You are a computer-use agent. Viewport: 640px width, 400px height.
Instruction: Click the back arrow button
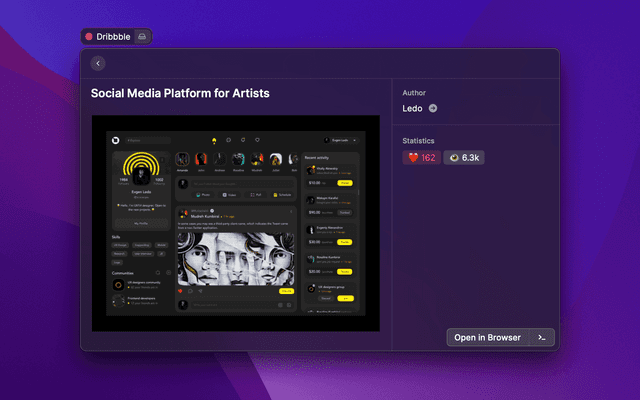click(98, 63)
